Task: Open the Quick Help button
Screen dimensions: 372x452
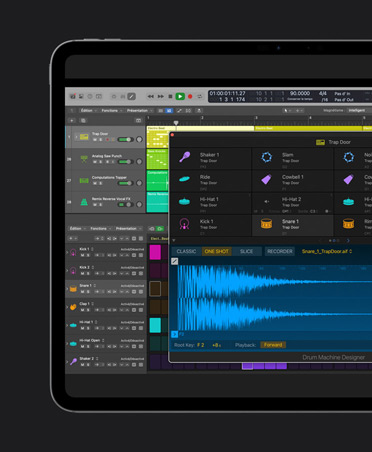Action: [x=90, y=96]
